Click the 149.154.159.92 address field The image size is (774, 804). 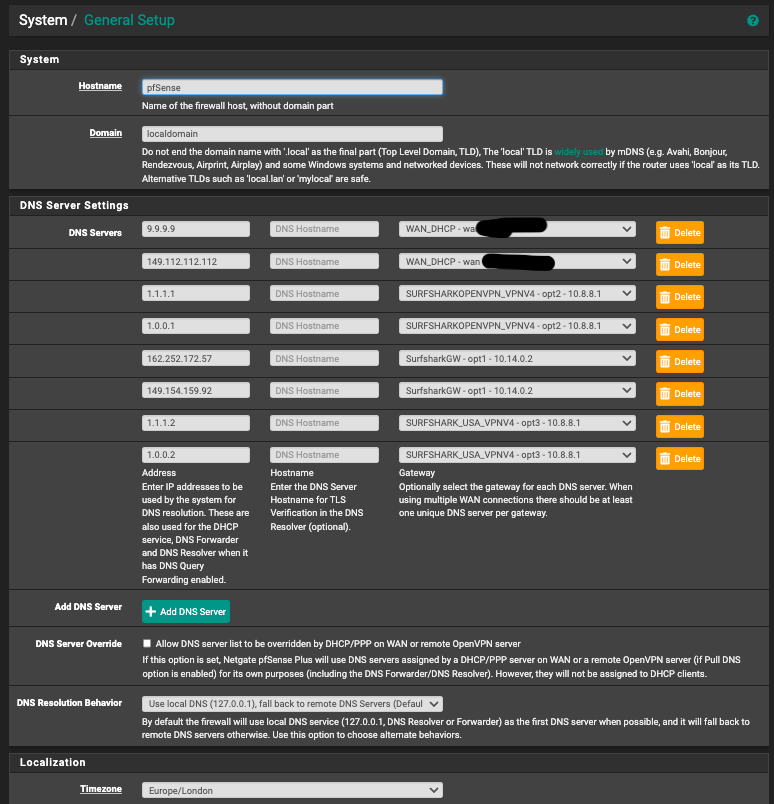196,391
